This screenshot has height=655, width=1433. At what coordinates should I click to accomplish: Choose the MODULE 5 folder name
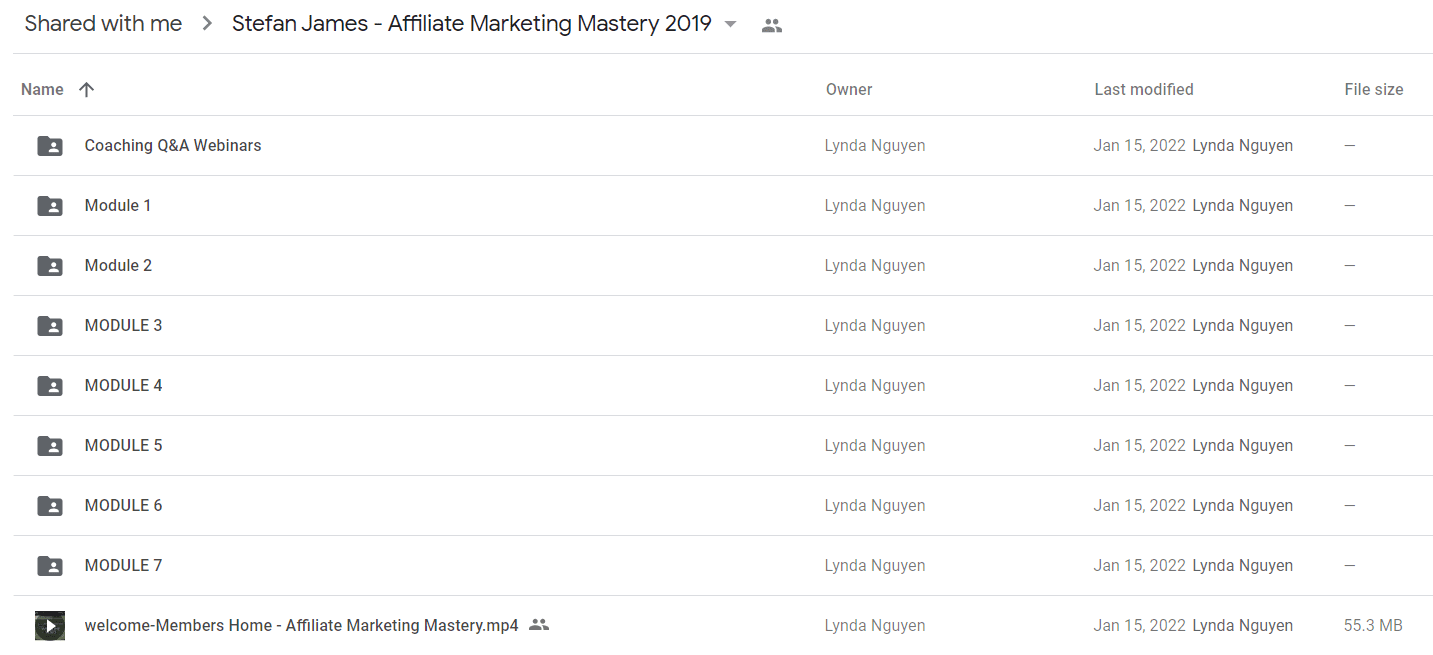[123, 445]
